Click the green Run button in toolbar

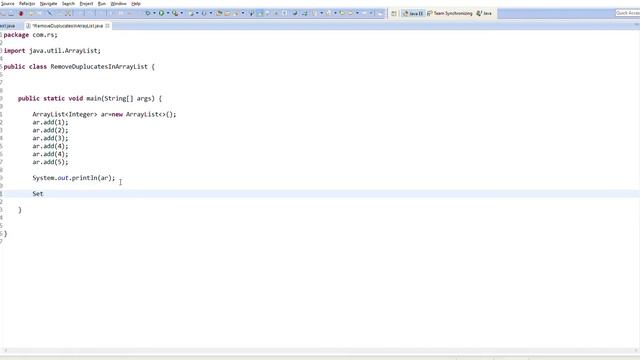pyautogui.click(x=162, y=13)
